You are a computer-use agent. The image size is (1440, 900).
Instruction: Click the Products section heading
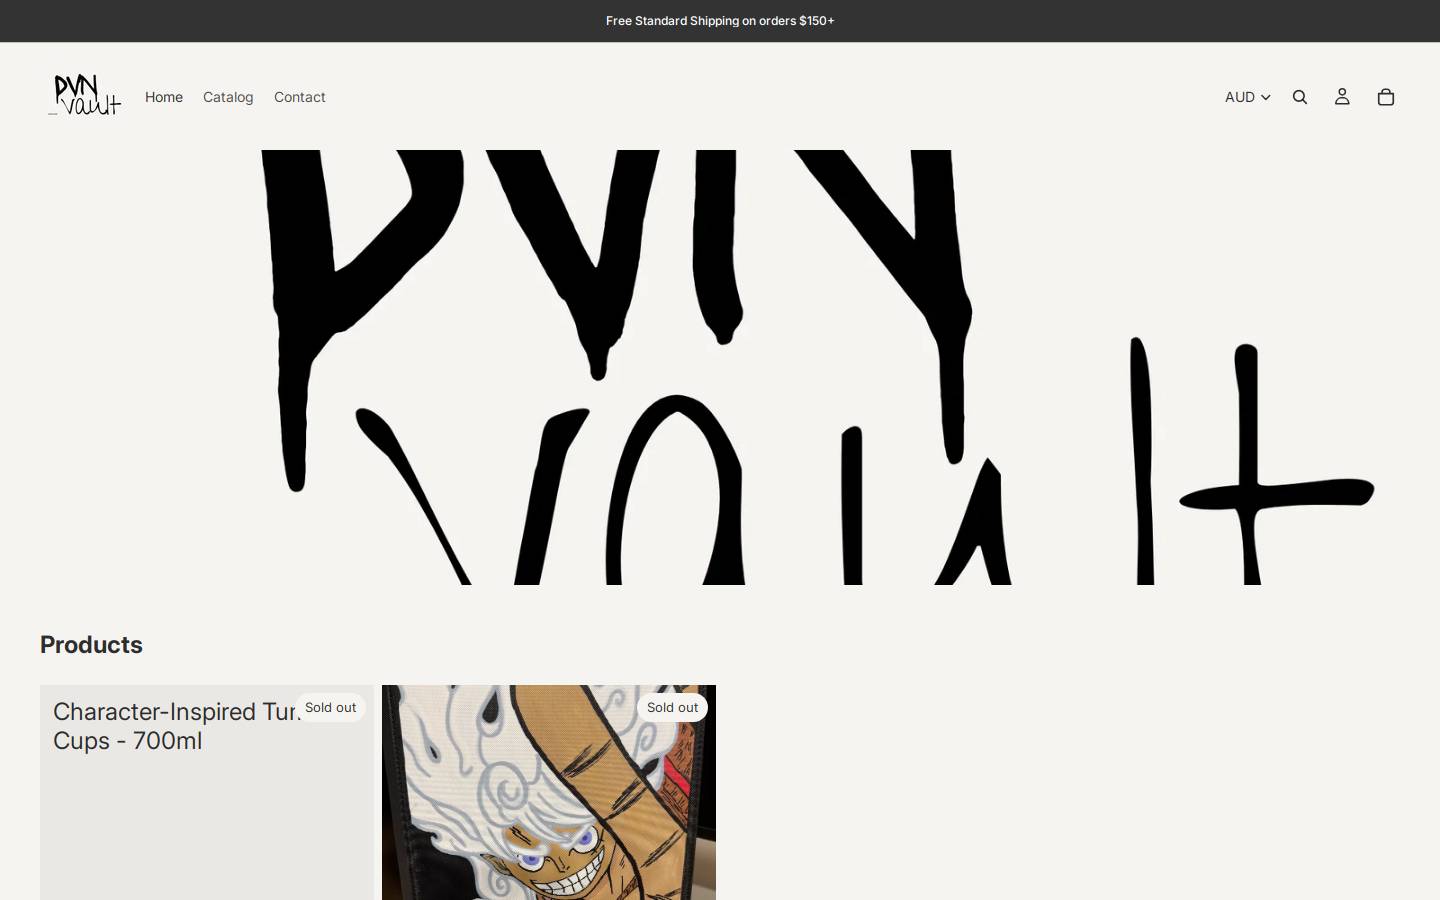91,645
